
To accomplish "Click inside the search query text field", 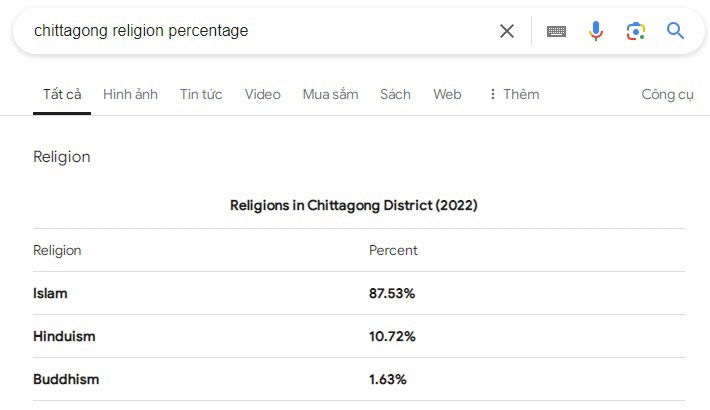I will pos(250,31).
